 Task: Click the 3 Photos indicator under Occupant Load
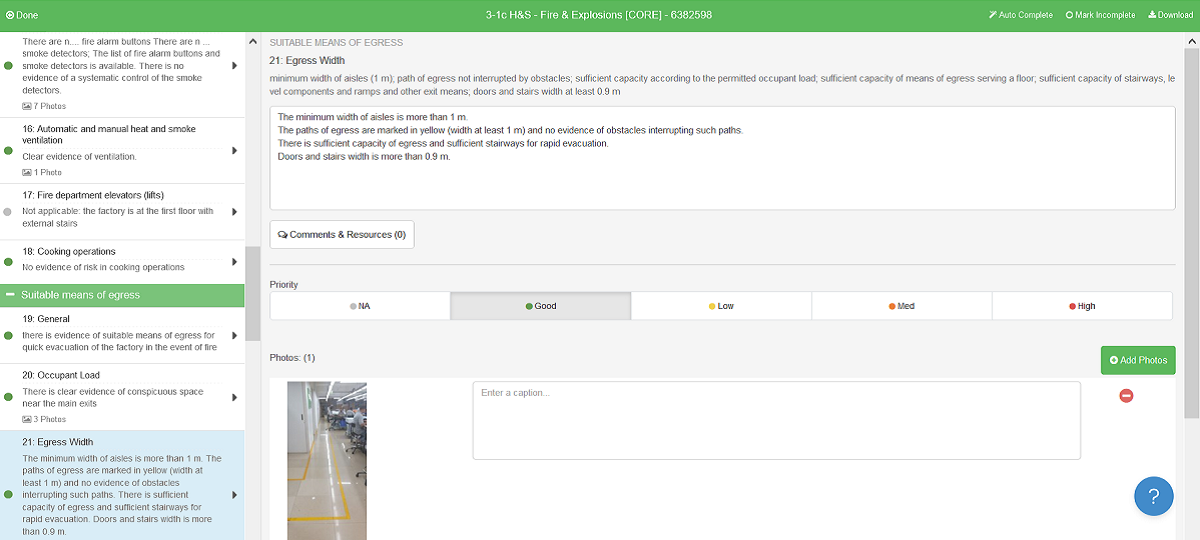coord(45,419)
